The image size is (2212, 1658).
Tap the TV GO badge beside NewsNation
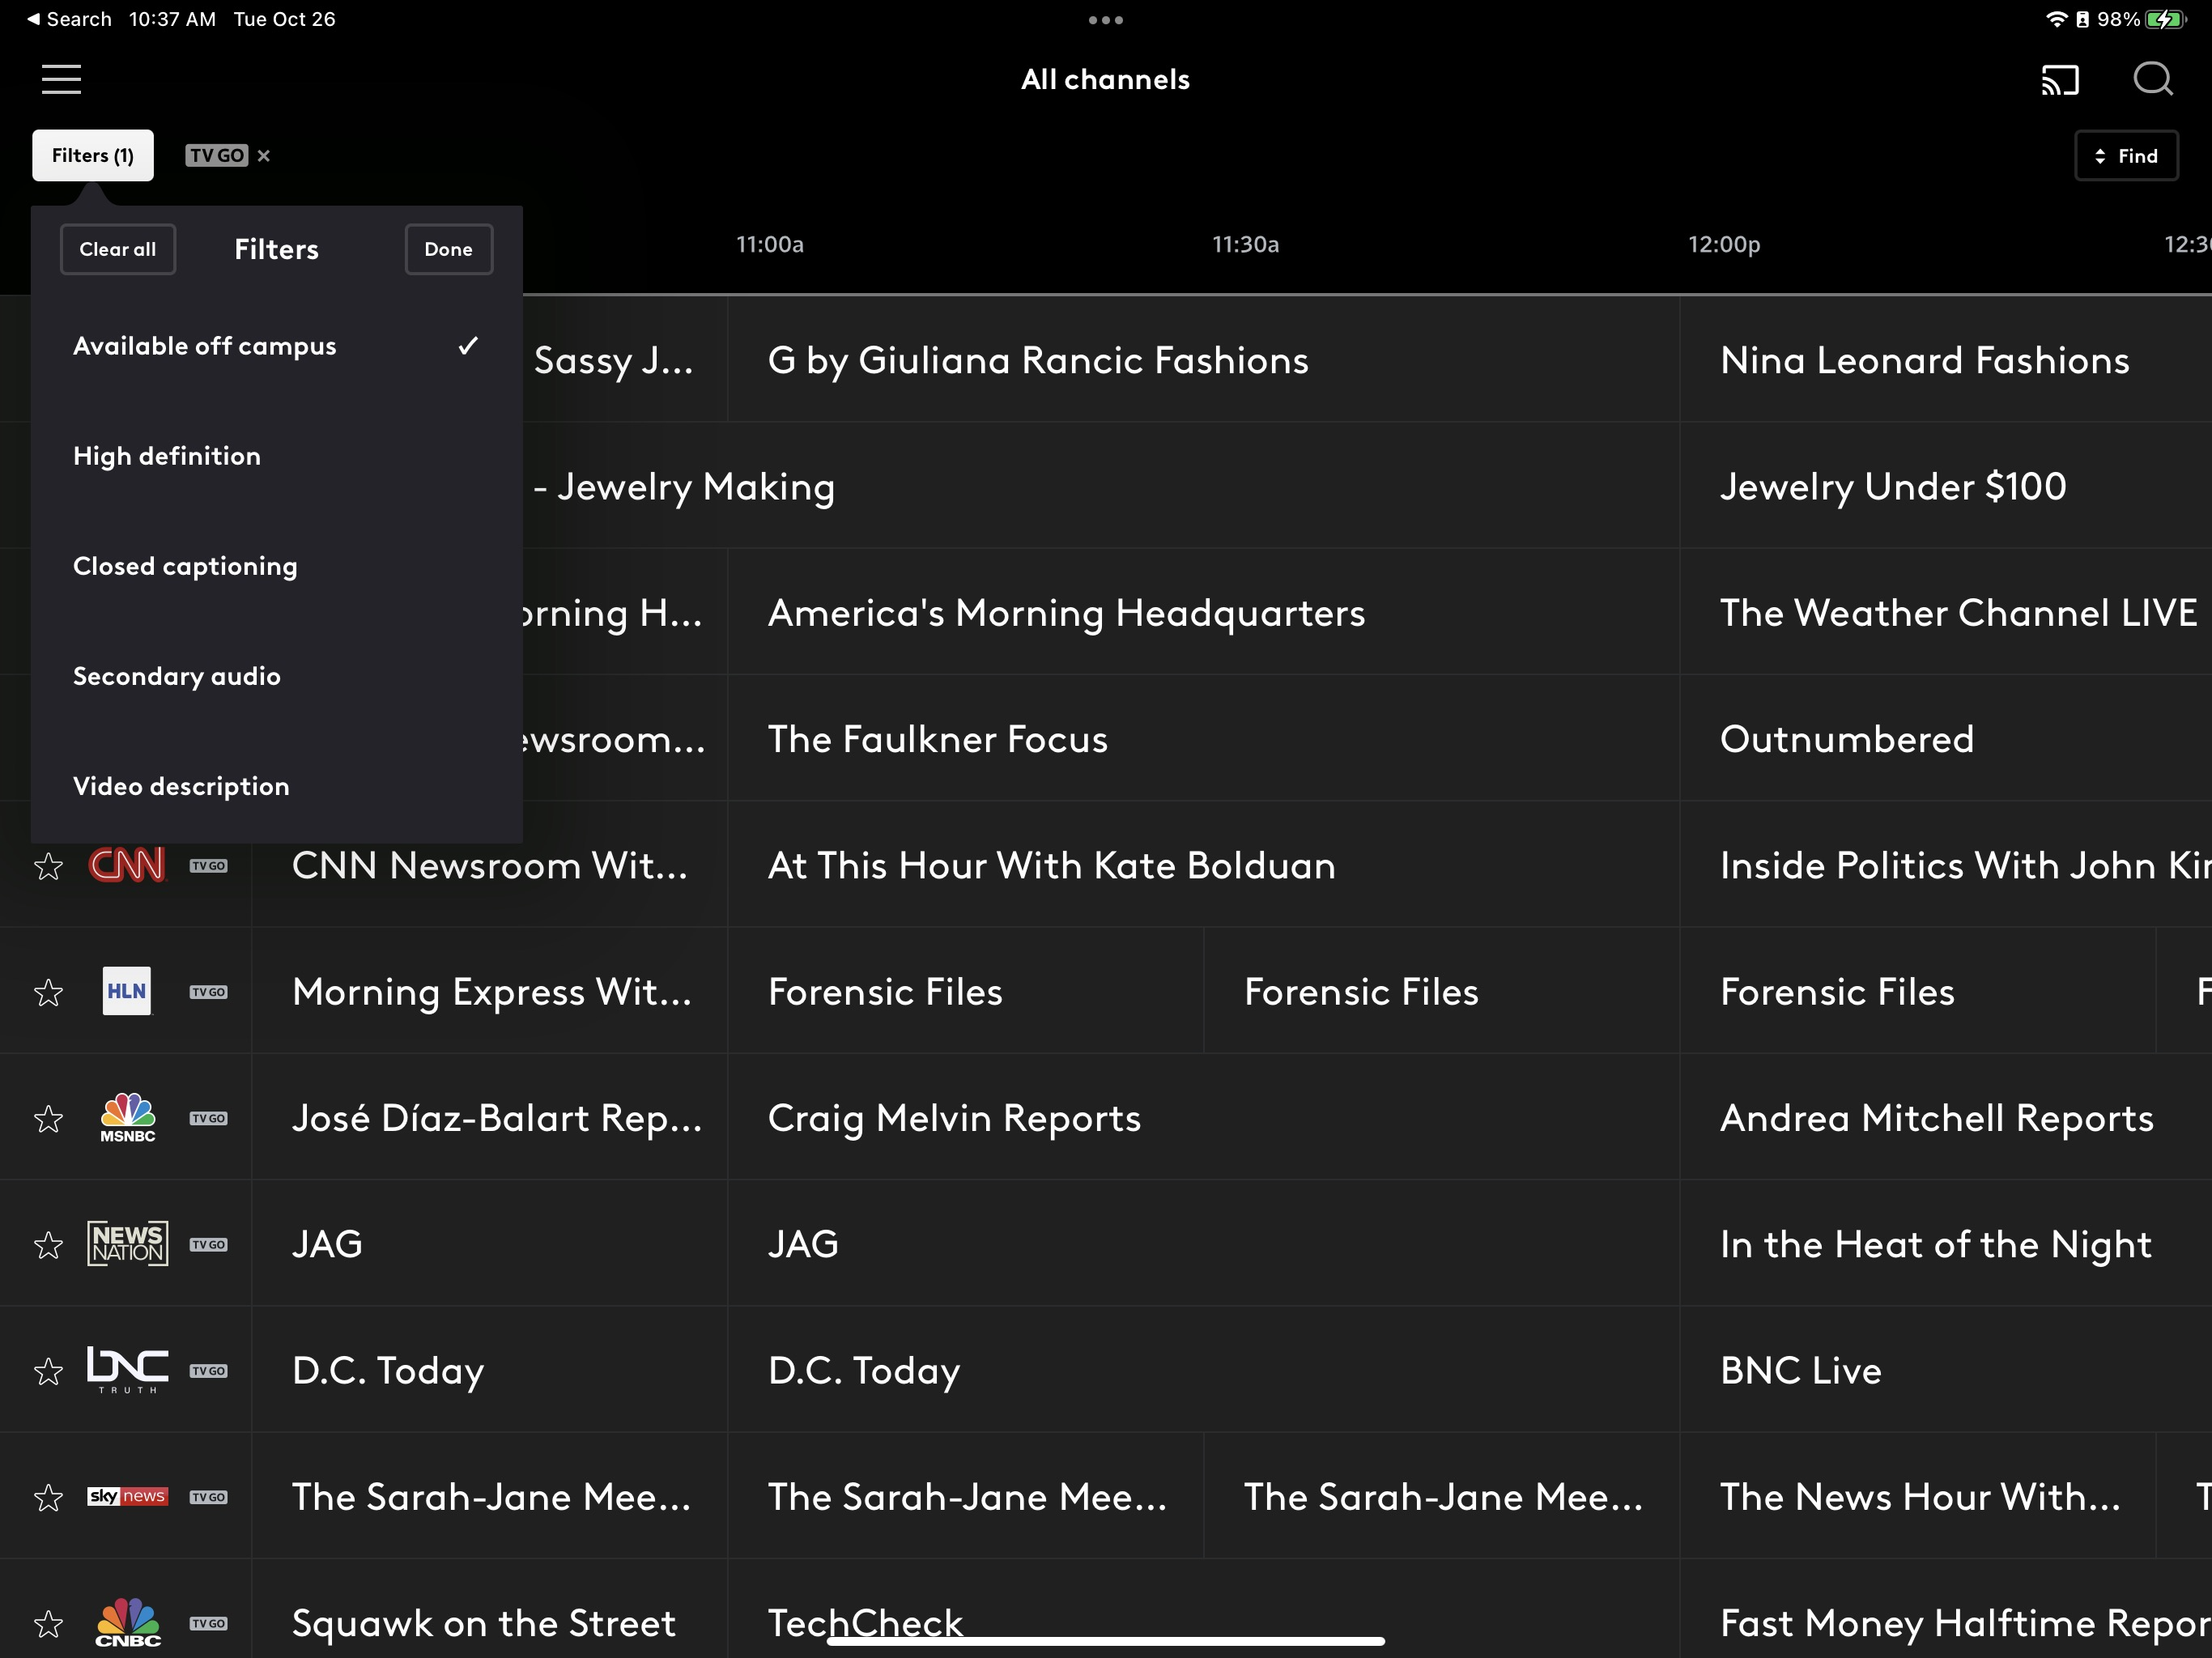point(208,1245)
